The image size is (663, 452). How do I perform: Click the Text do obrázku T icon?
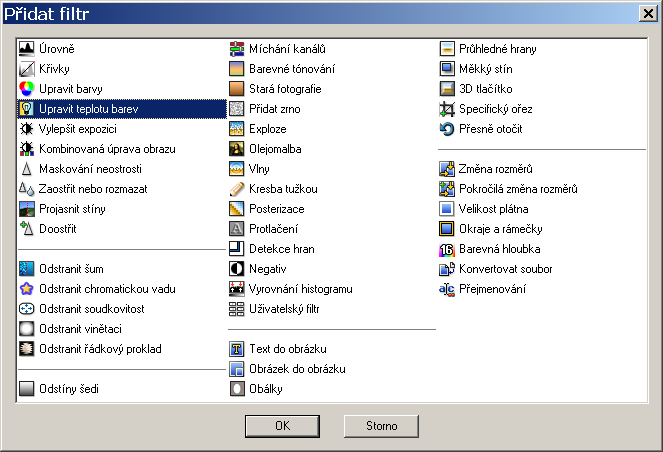pyautogui.click(x=236, y=349)
